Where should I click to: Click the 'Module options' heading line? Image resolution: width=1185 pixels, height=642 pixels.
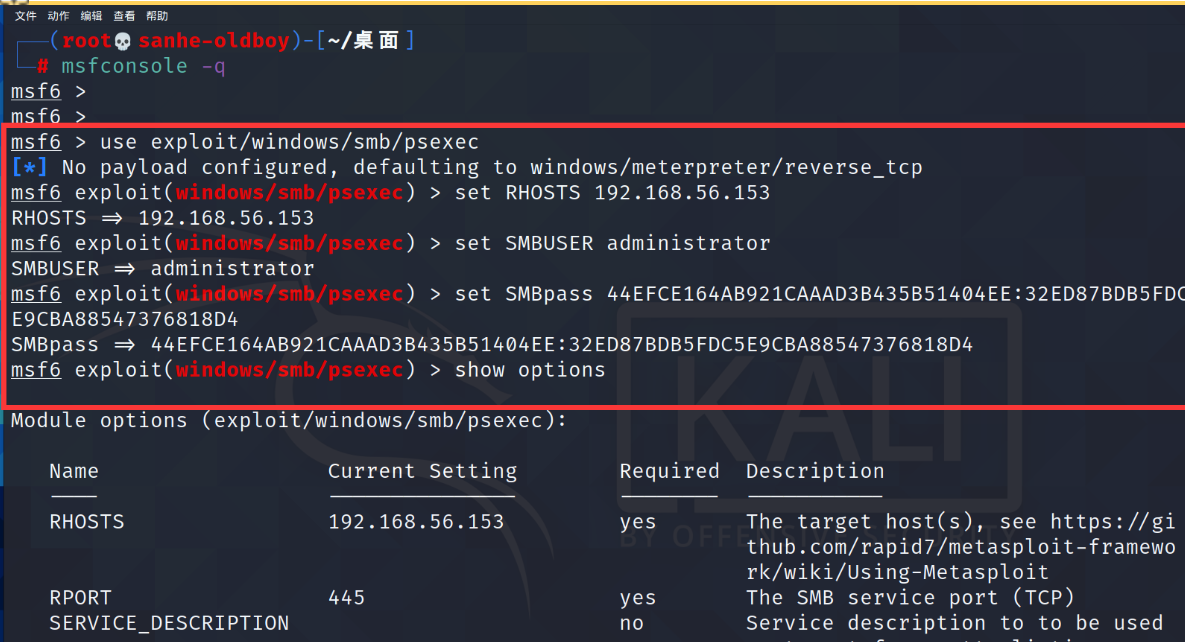click(x=289, y=420)
